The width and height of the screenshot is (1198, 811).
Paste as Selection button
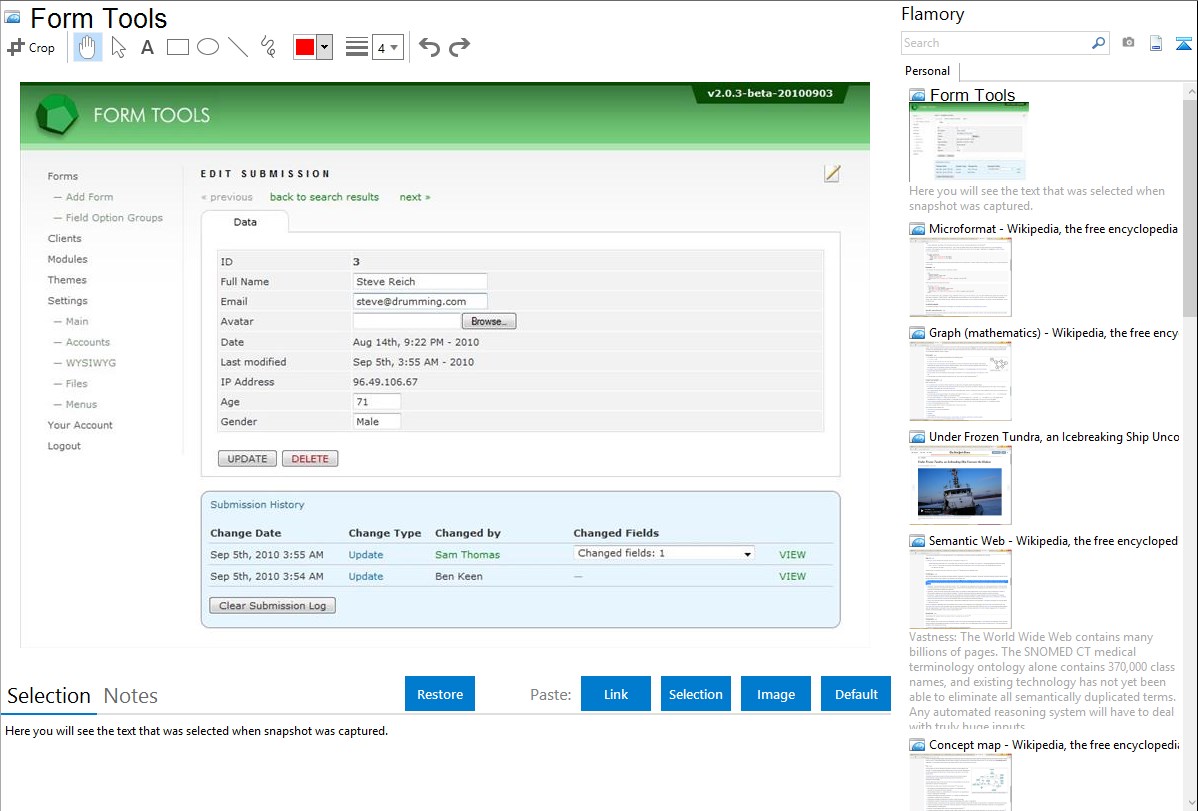point(696,694)
